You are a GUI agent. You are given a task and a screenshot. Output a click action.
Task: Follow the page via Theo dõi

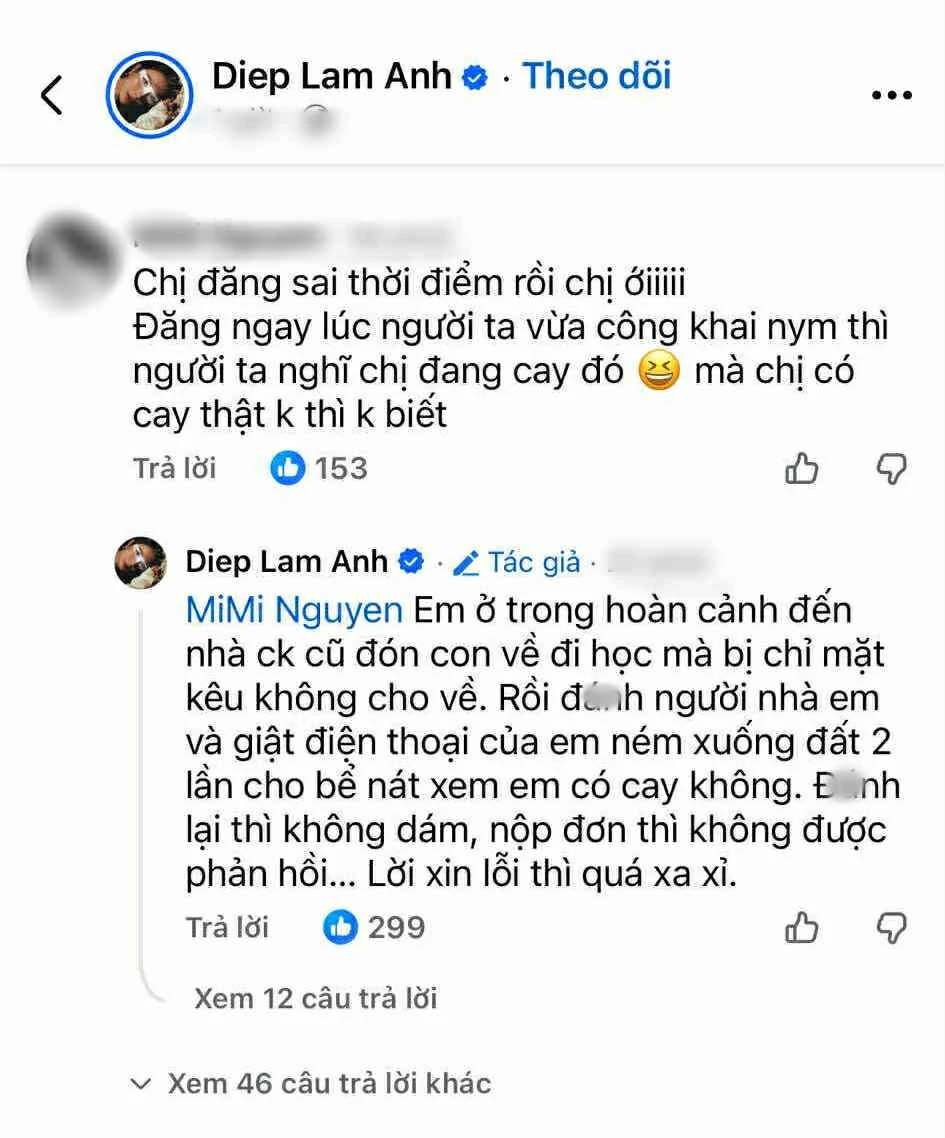(597, 76)
